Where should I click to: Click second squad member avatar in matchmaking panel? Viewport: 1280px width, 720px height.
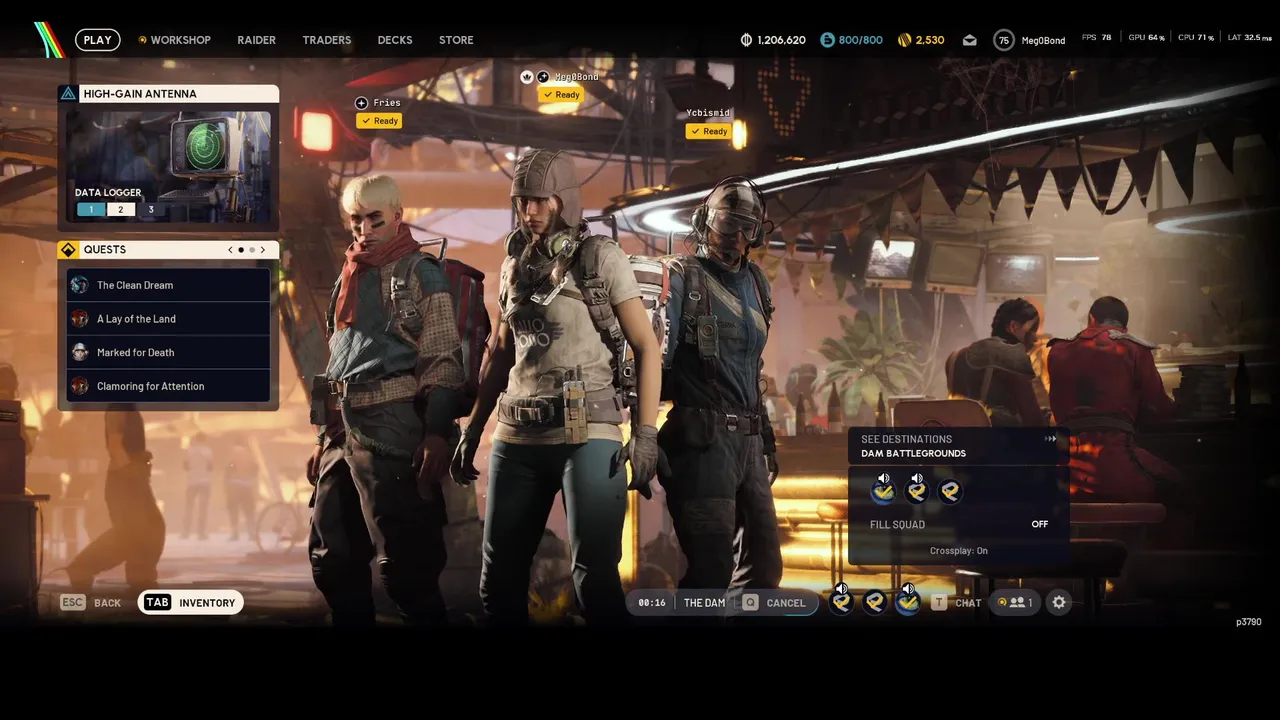917,491
